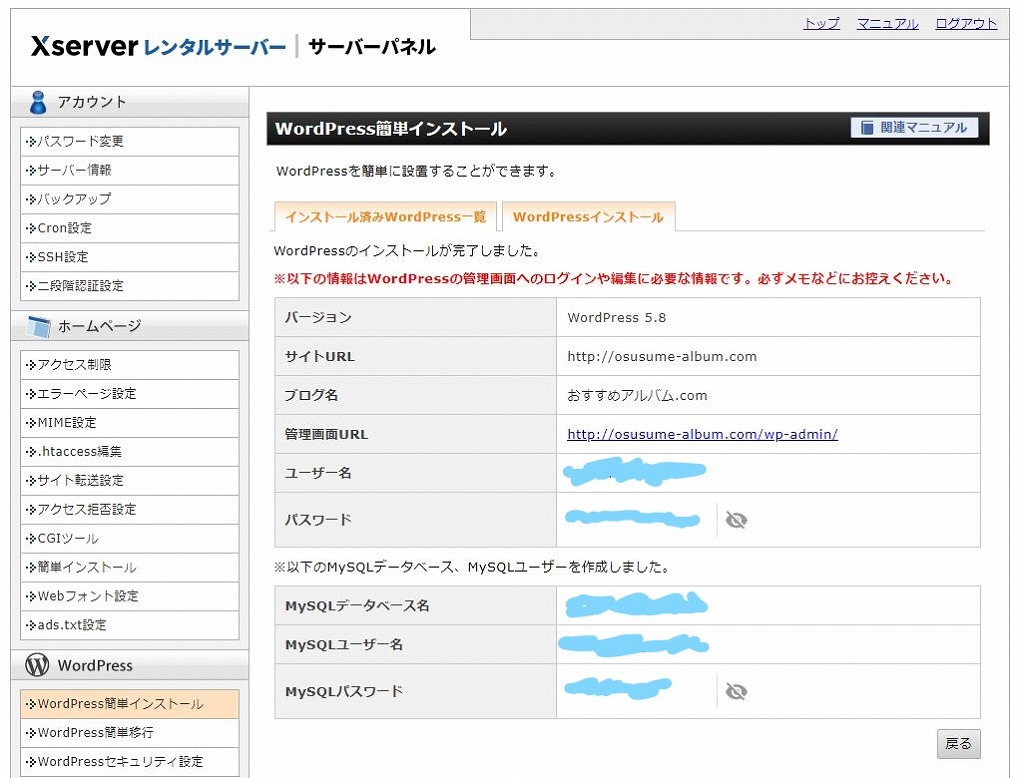Open パスワード変更 in sidebar
This screenshot has width=1024, height=778.
tap(129, 141)
